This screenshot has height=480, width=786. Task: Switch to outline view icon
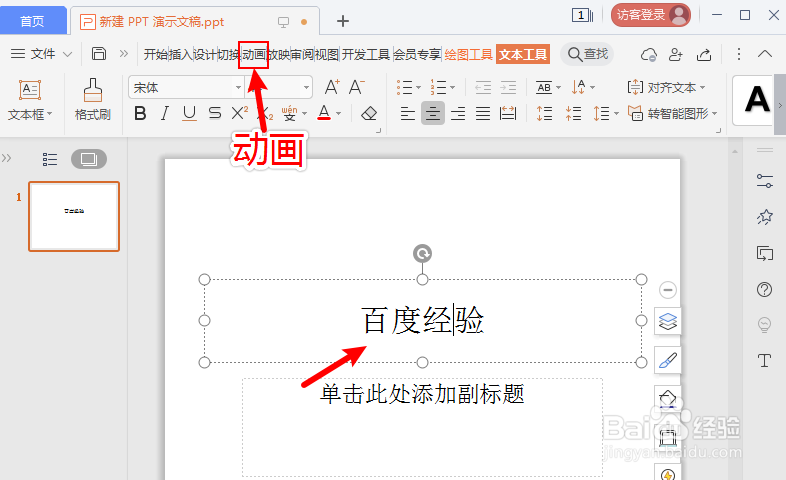coord(50,159)
